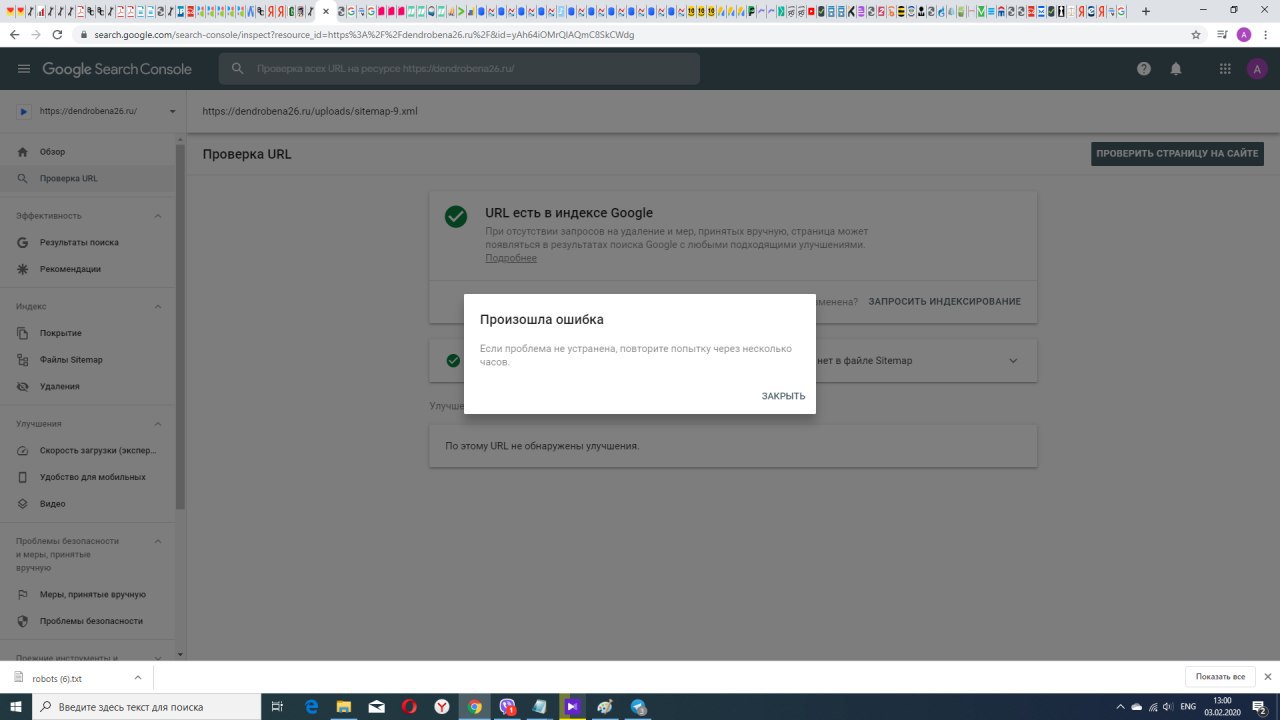Open Меры, принятые вручную
This screenshot has width=1280, height=720.
(x=88, y=595)
